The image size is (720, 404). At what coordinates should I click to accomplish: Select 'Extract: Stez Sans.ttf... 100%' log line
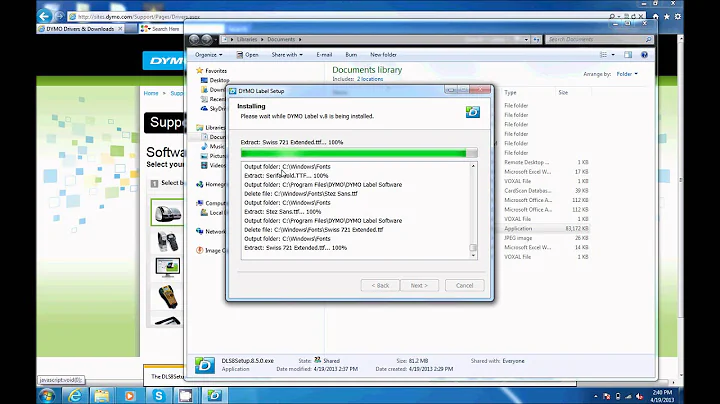tap(282, 212)
